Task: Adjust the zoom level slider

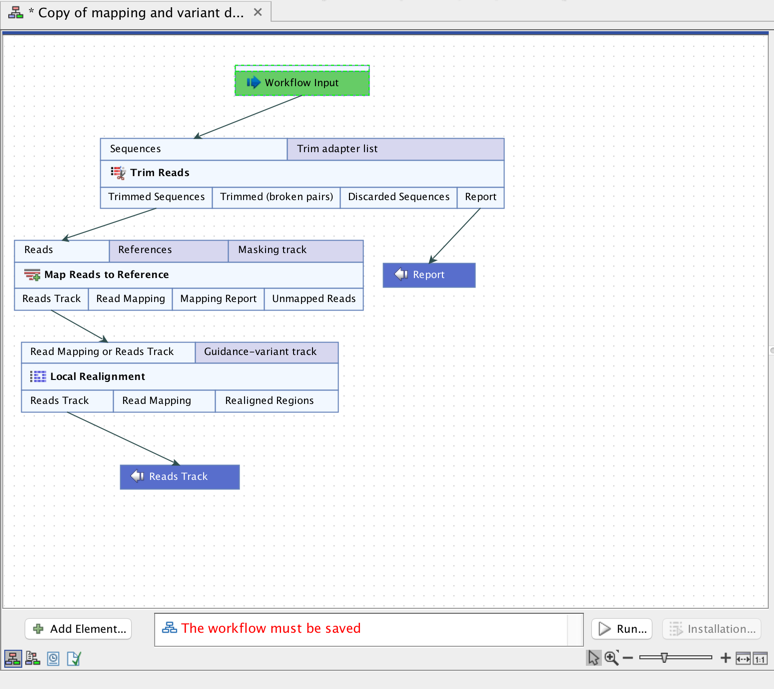Action: pos(664,658)
